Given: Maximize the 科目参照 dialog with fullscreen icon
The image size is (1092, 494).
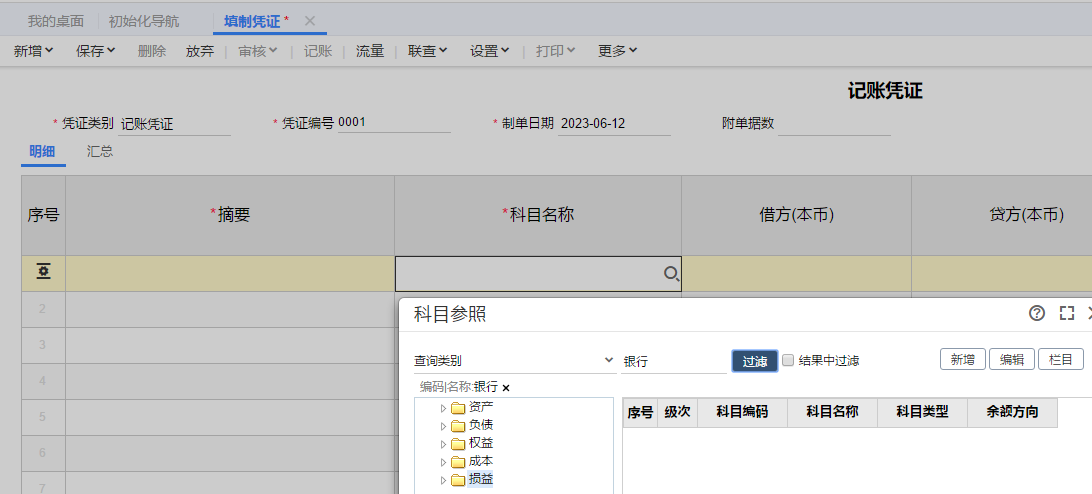Looking at the screenshot, I should coord(1066,313).
